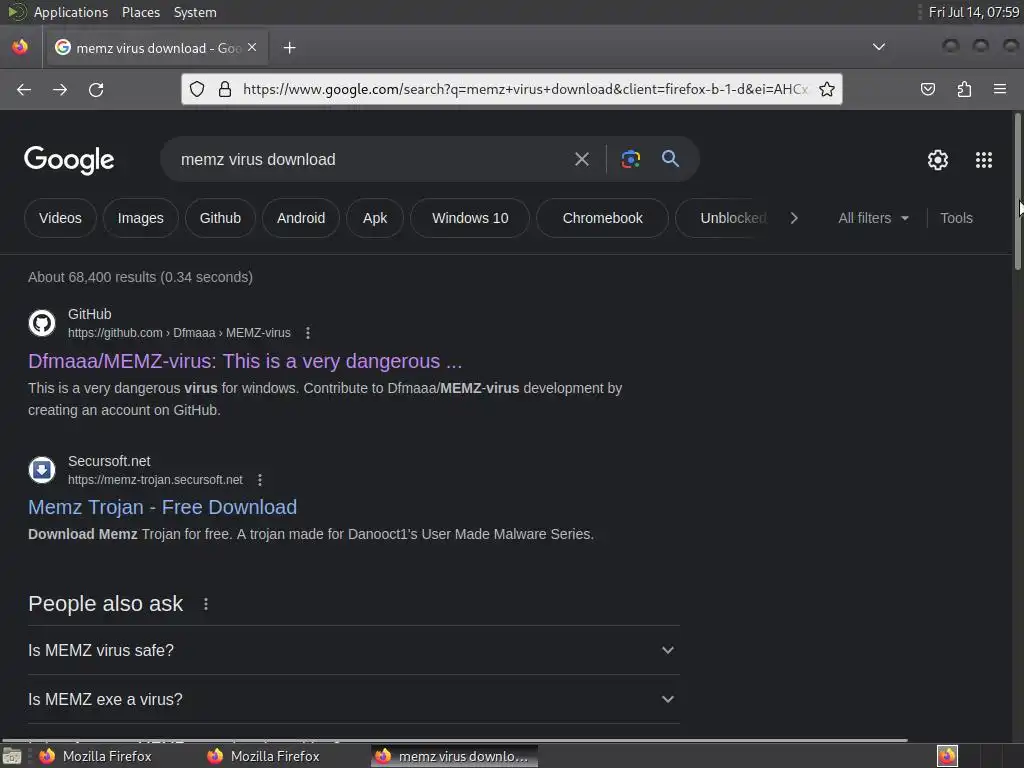Image resolution: width=1024 pixels, height=768 pixels.
Task: Click the 'People also ask' heading
Action: click(106, 604)
